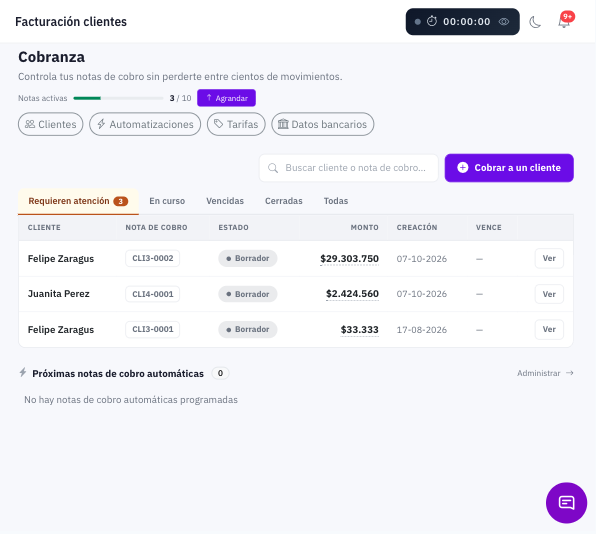Click the automatic notes count badge 0

[x=220, y=373]
